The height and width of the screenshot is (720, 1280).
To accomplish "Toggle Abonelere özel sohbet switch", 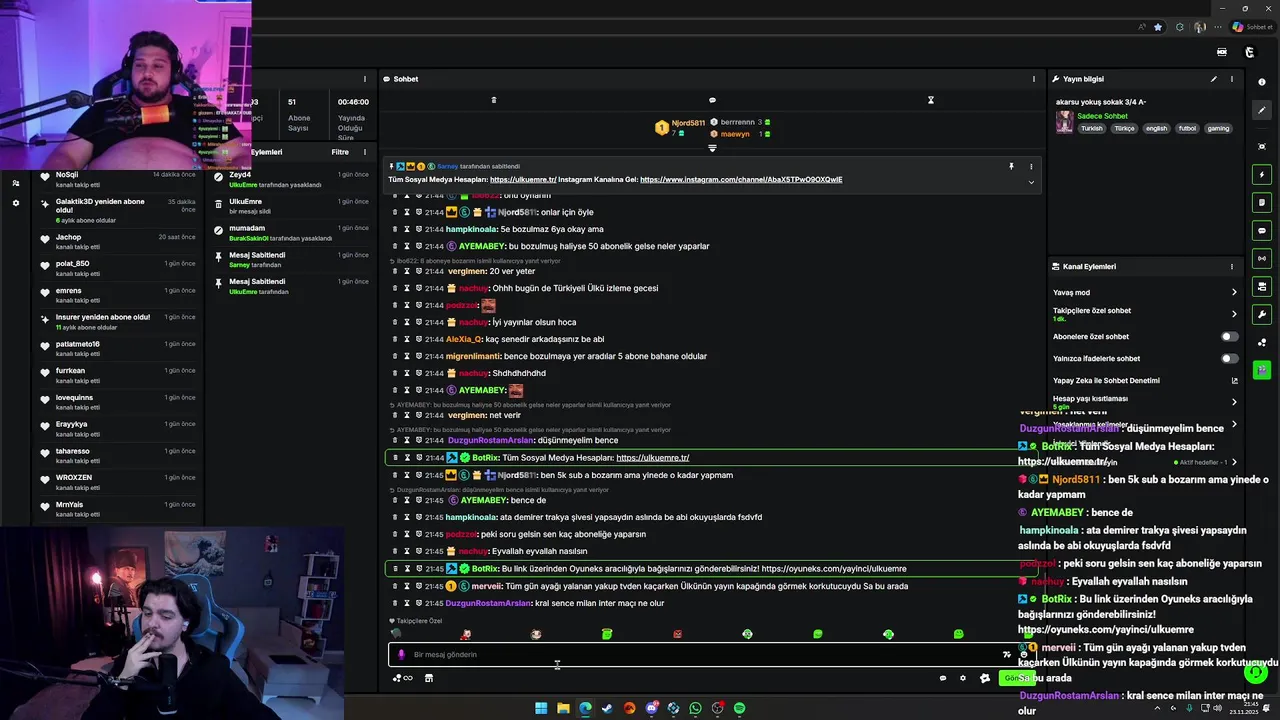I will pyautogui.click(x=1229, y=337).
